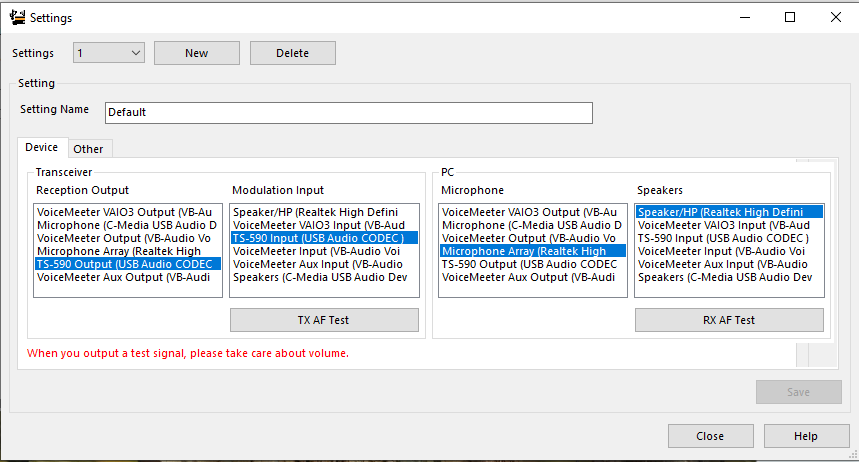Select VoiceMeeter VAIO3 Input in PC Speakers list
The height and width of the screenshot is (462, 859).
pos(729,225)
